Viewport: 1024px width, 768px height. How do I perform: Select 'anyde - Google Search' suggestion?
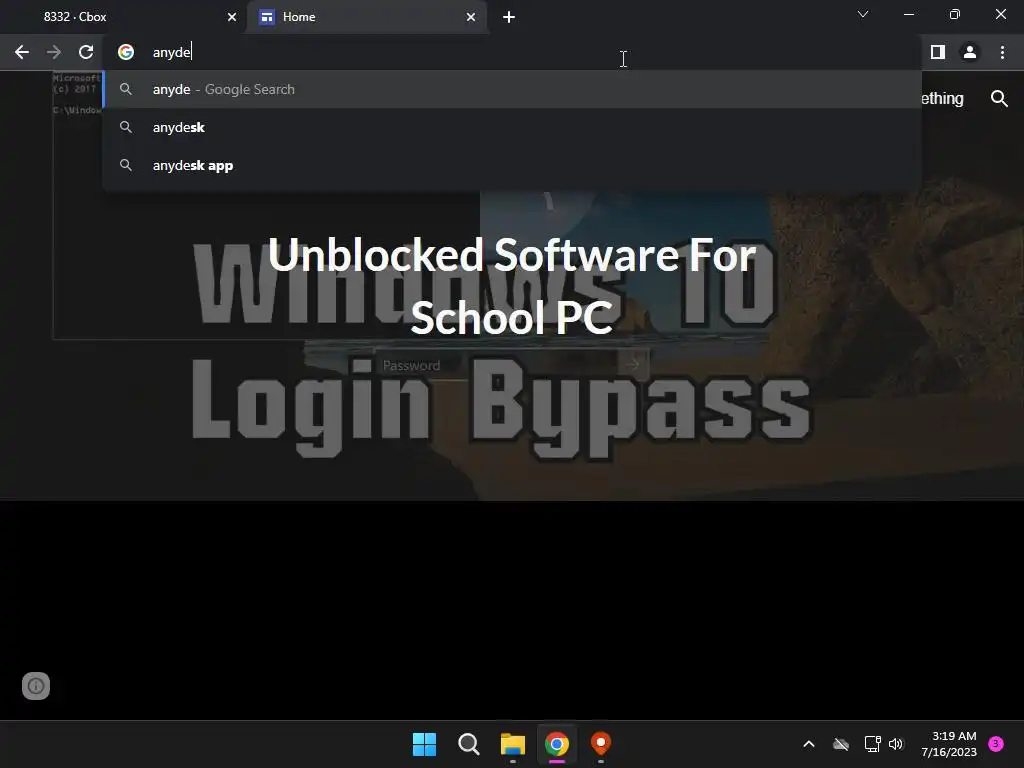(512, 89)
